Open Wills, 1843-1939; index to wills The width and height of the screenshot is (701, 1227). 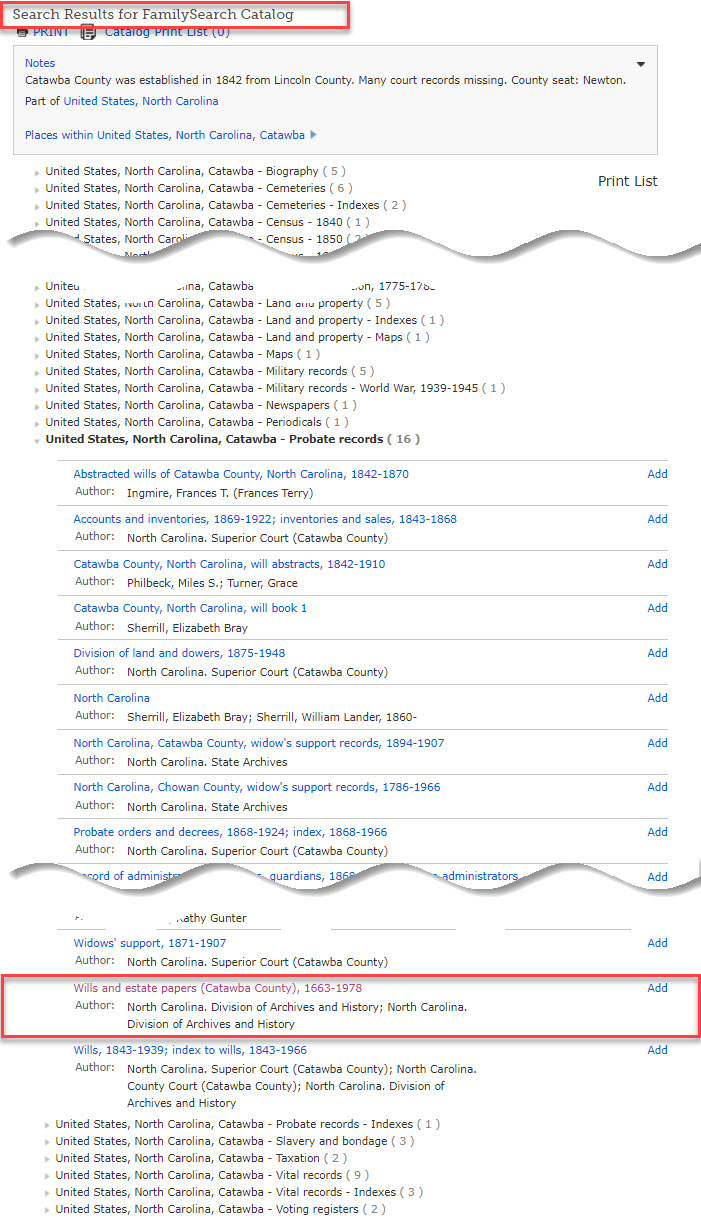[x=190, y=1050]
